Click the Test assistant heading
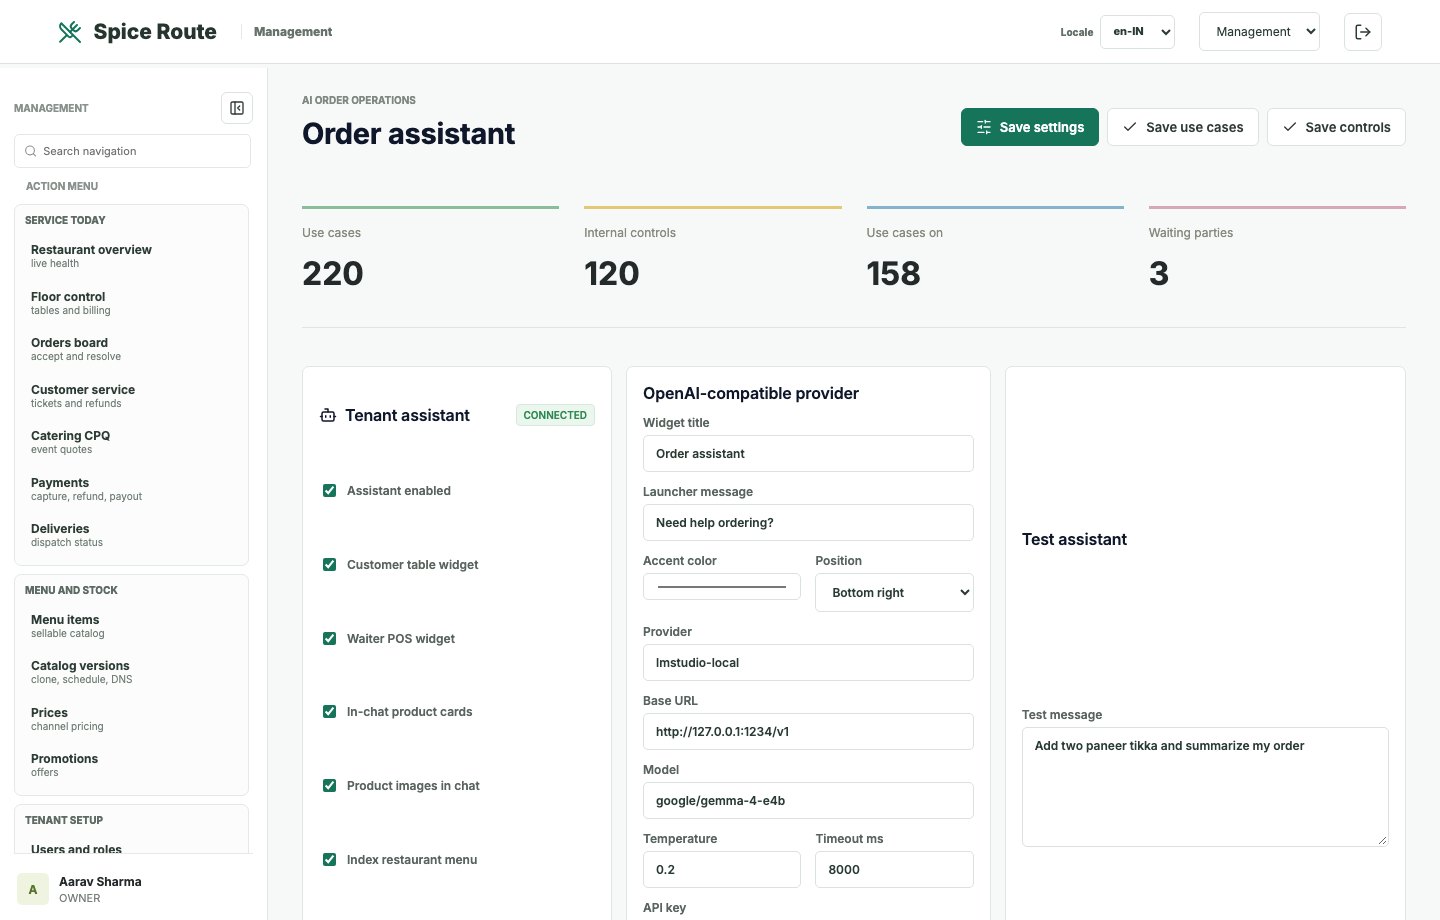The width and height of the screenshot is (1440, 920). (1074, 539)
